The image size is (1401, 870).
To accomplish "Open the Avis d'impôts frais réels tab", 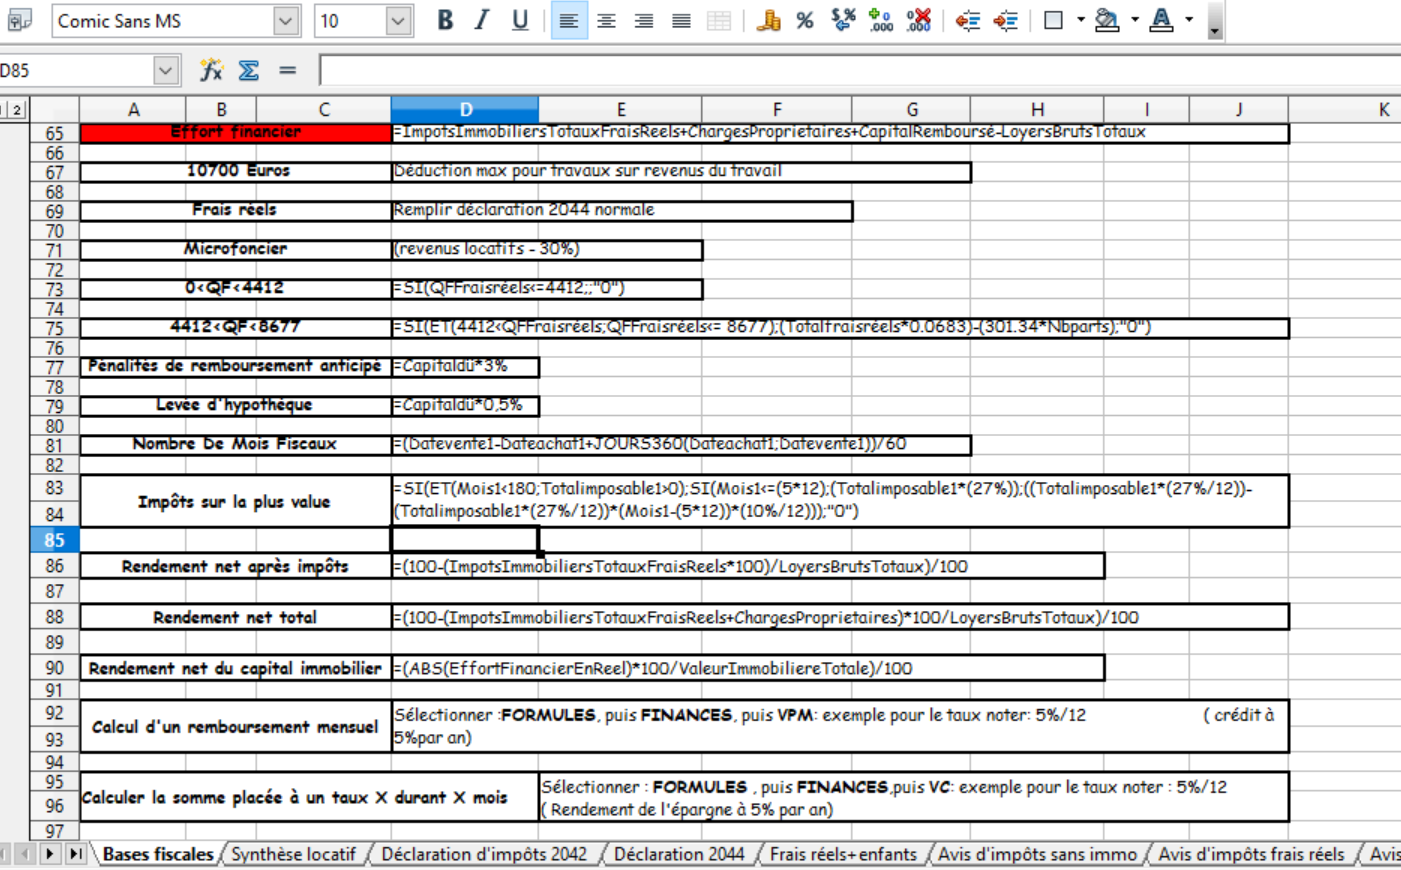I will [1251, 854].
